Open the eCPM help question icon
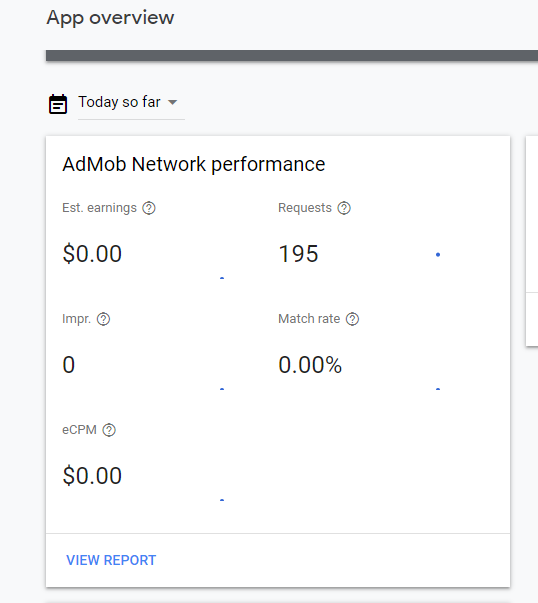This screenshot has height=603, width=538. coord(109,430)
